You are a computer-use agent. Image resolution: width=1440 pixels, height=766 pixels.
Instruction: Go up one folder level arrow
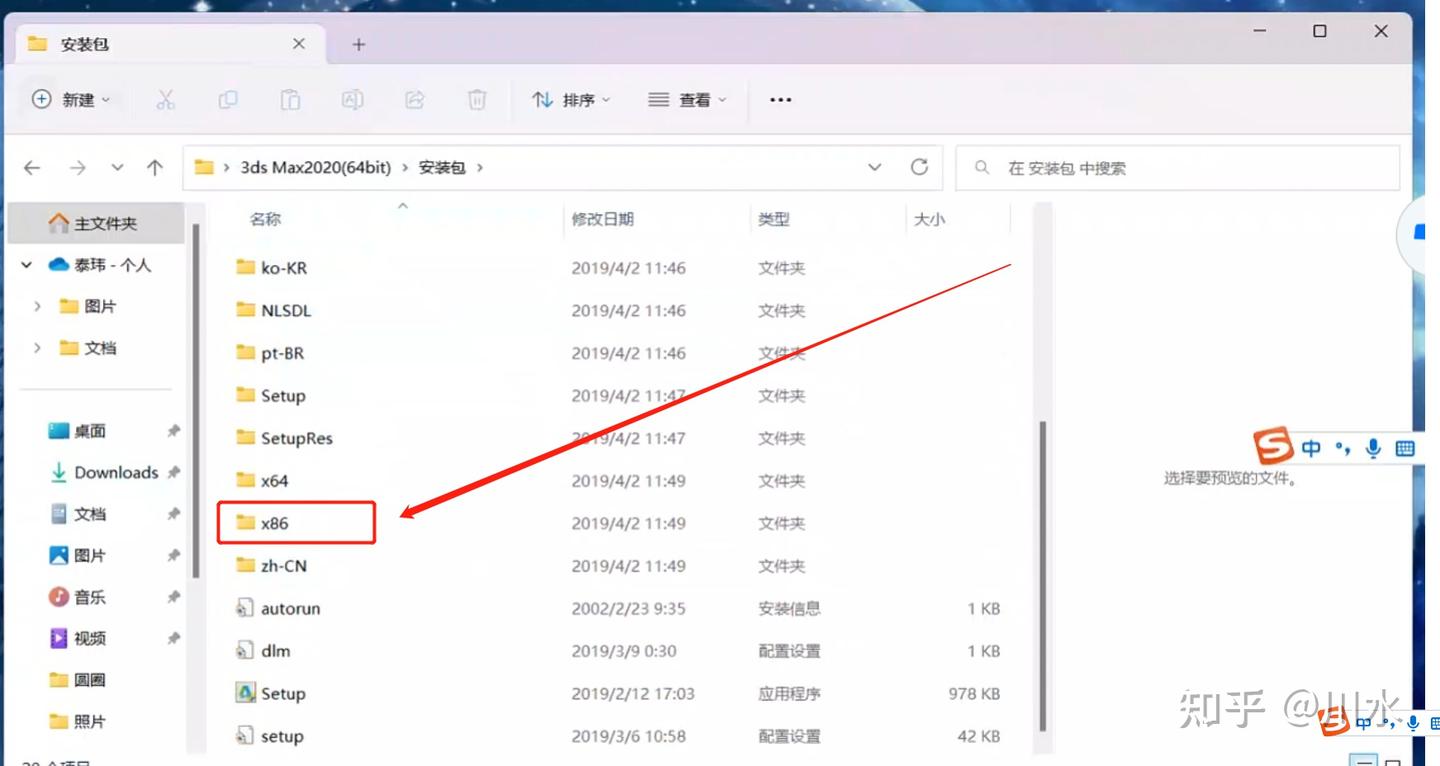click(155, 168)
